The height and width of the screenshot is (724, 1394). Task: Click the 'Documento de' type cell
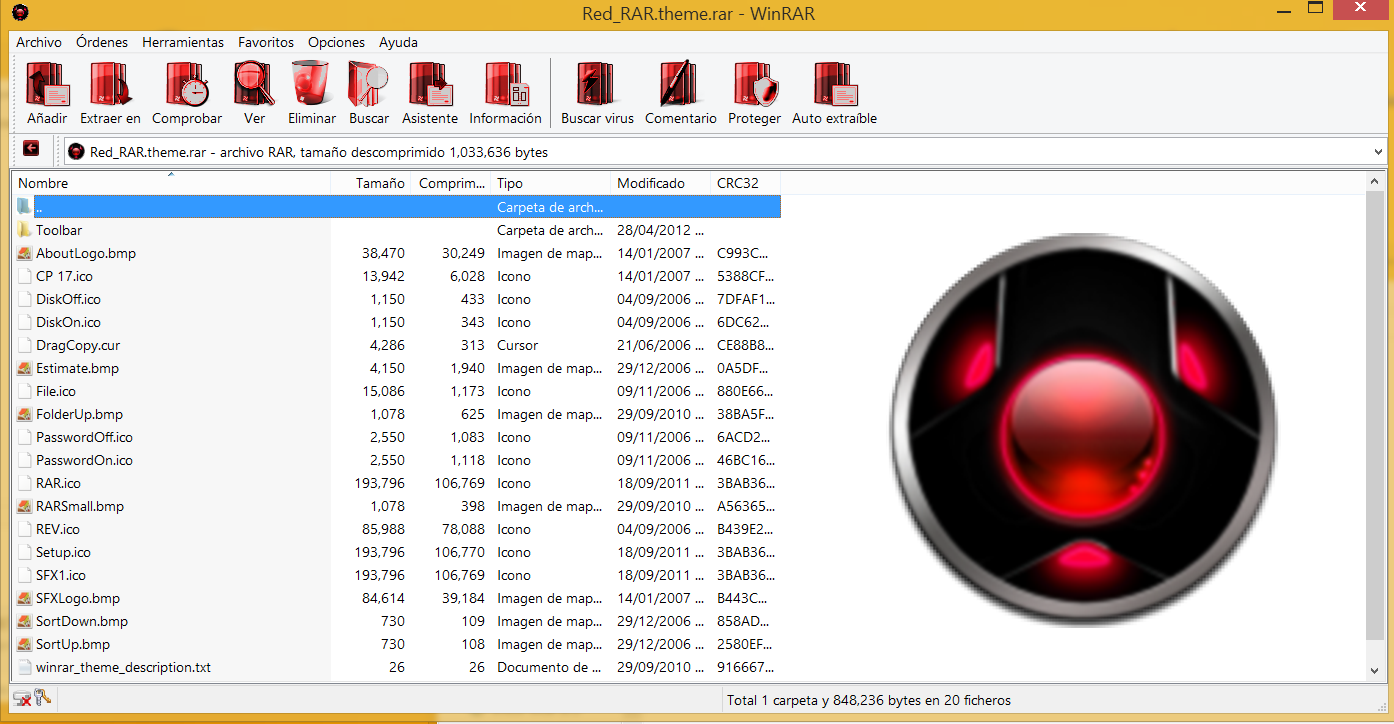click(x=549, y=667)
